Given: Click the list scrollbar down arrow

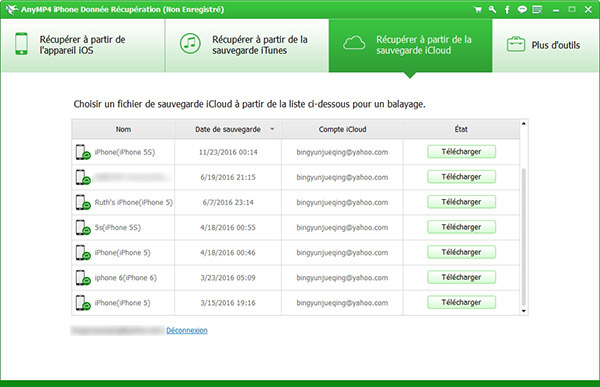Looking at the screenshot, I should (x=523, y=311).
